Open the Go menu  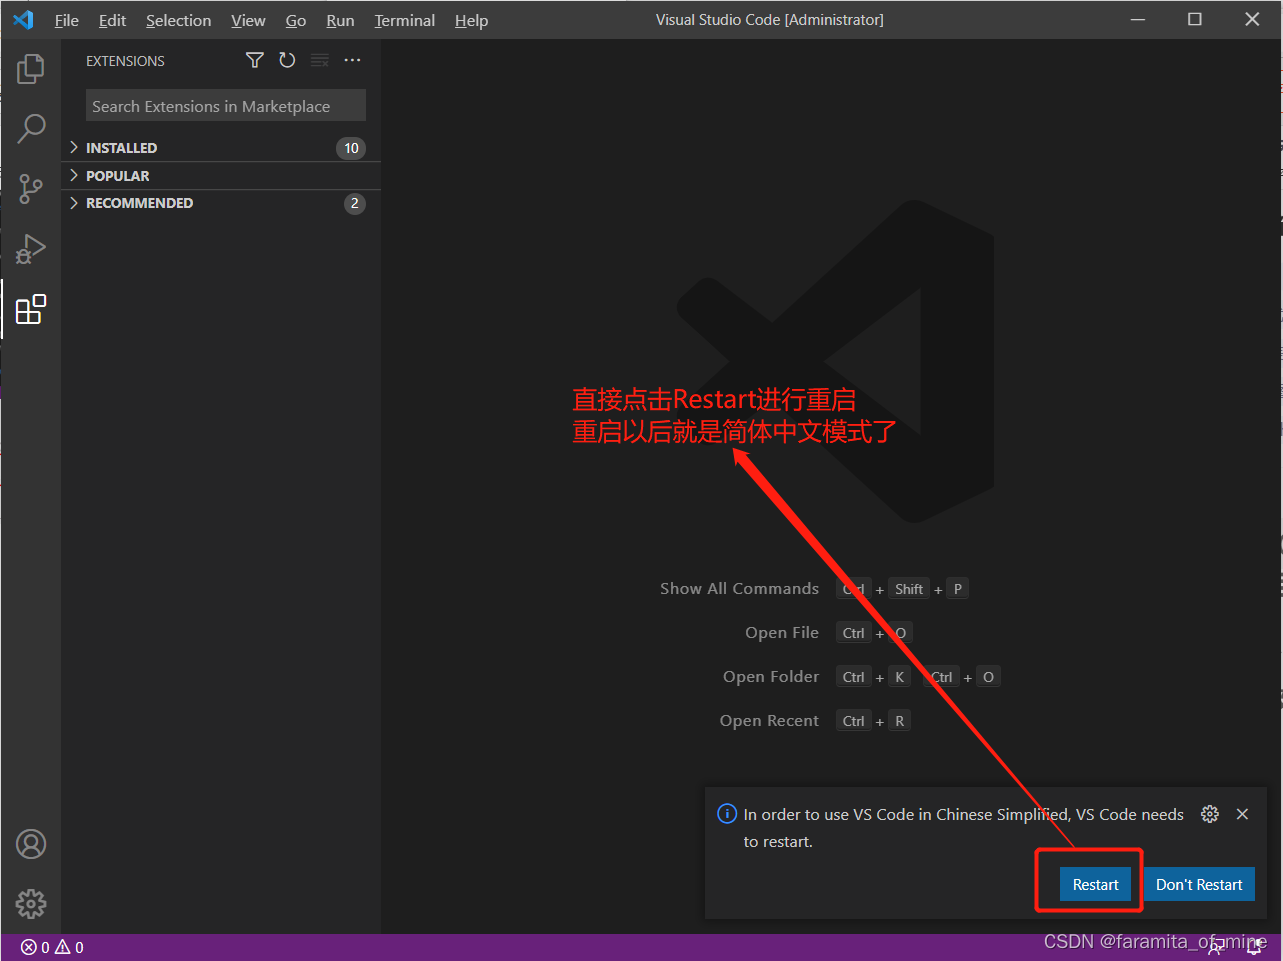[296, 20]
